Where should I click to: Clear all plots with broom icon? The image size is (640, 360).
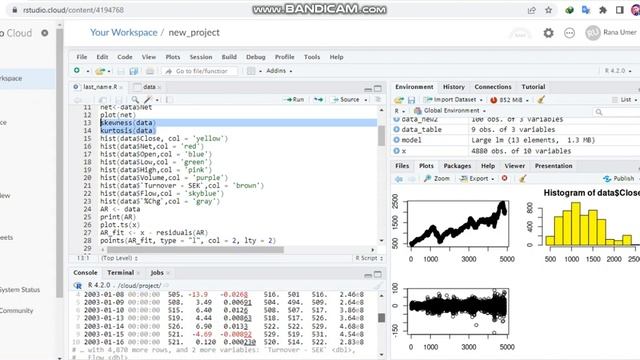coord(522,178)
